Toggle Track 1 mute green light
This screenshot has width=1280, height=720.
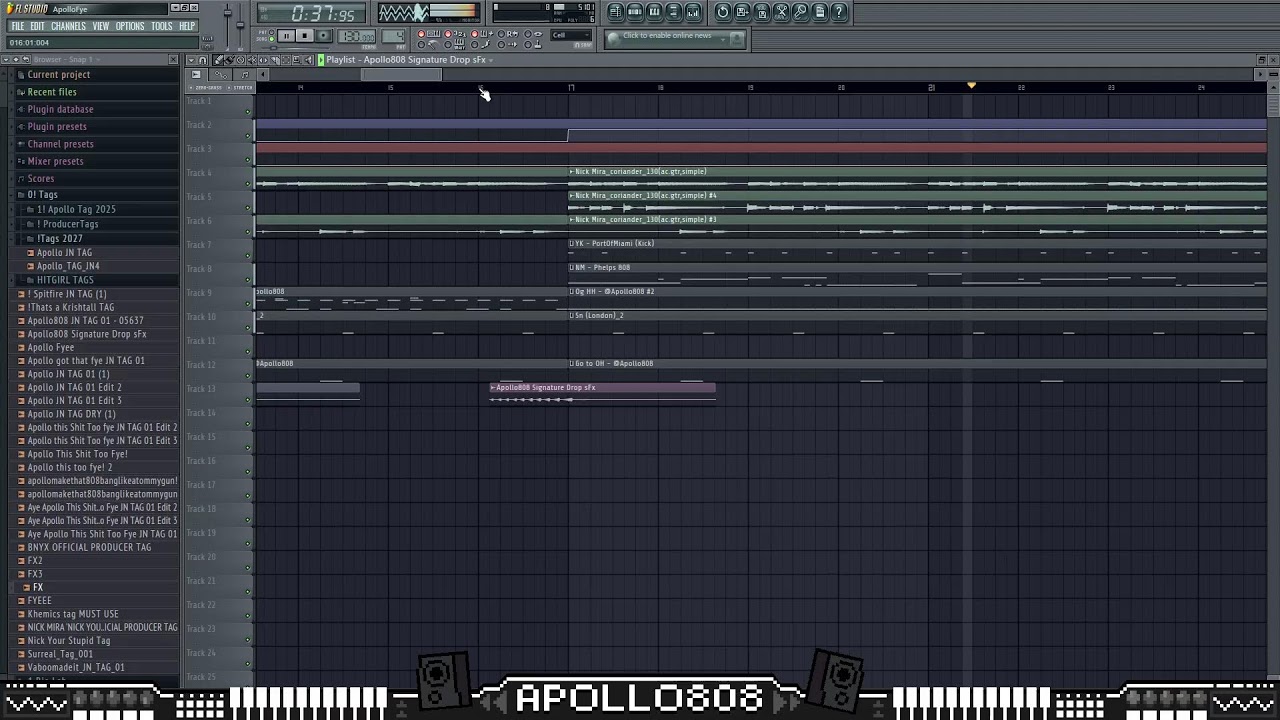point(248,111)
